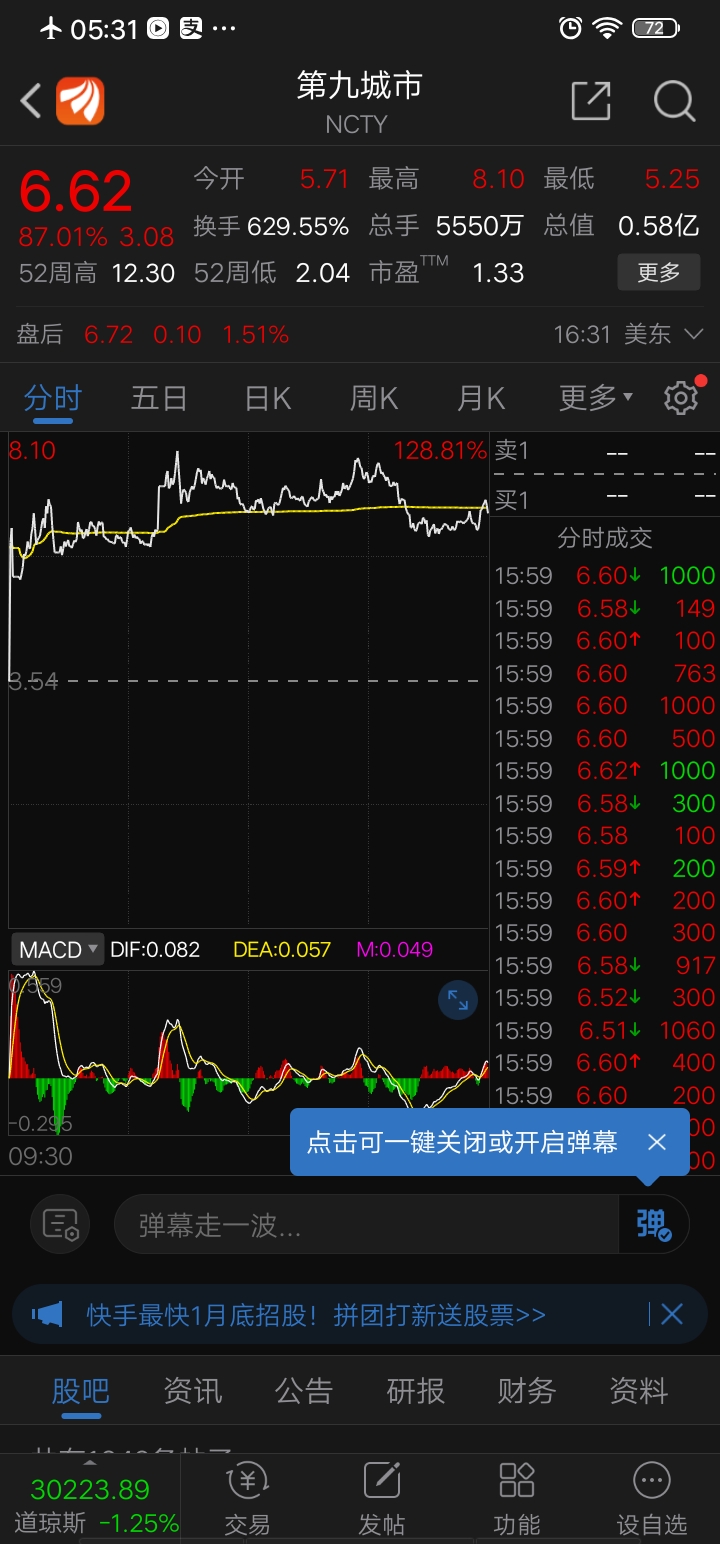Tap the DEA:0.057 value
Image resolution: width=720 pixels, height=1544 pixels.
(x=282, y=949)
